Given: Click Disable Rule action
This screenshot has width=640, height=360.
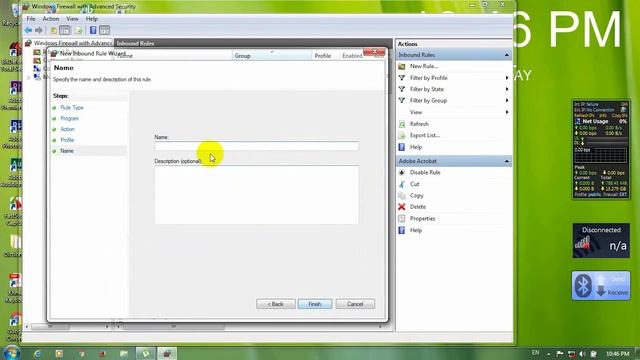Looking at the screenshot, I should coord(425,173).
